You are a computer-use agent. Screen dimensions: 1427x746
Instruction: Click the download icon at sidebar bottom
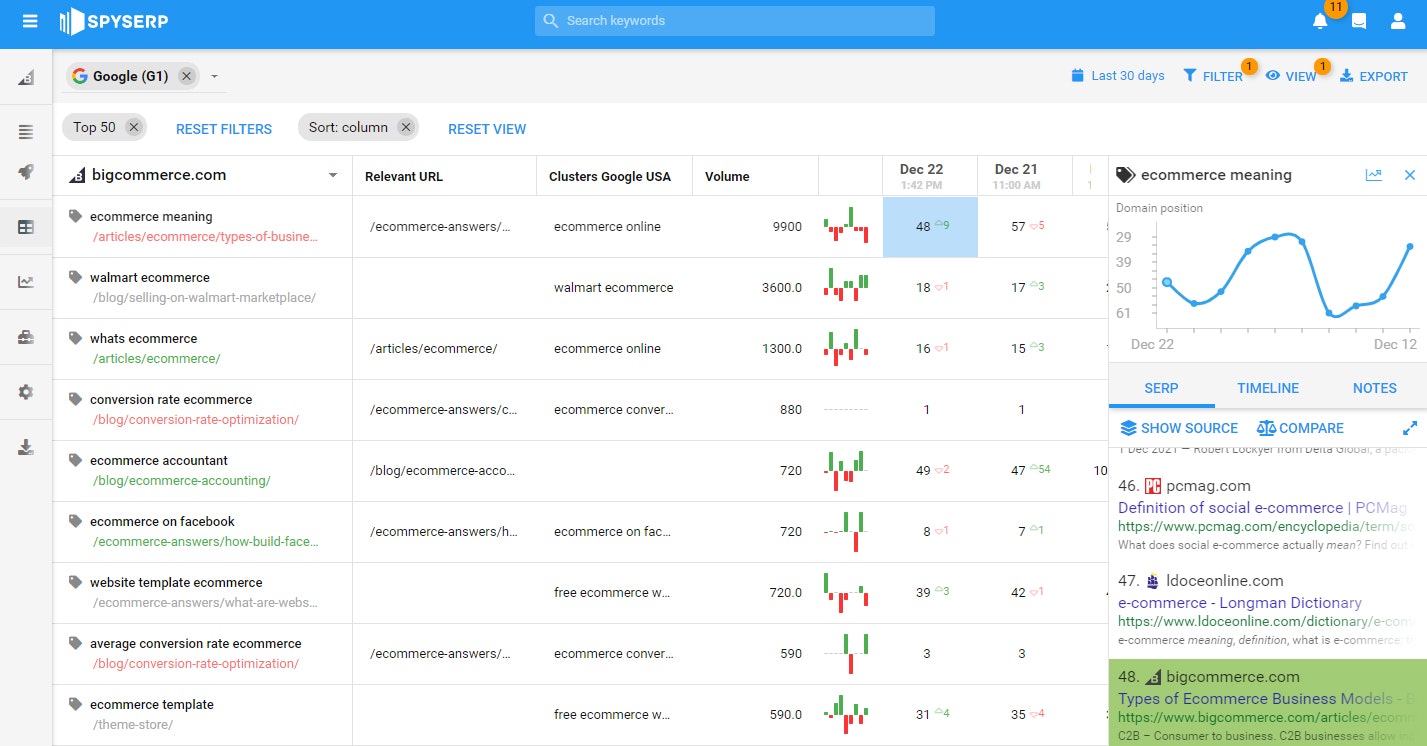pos(25,447)
